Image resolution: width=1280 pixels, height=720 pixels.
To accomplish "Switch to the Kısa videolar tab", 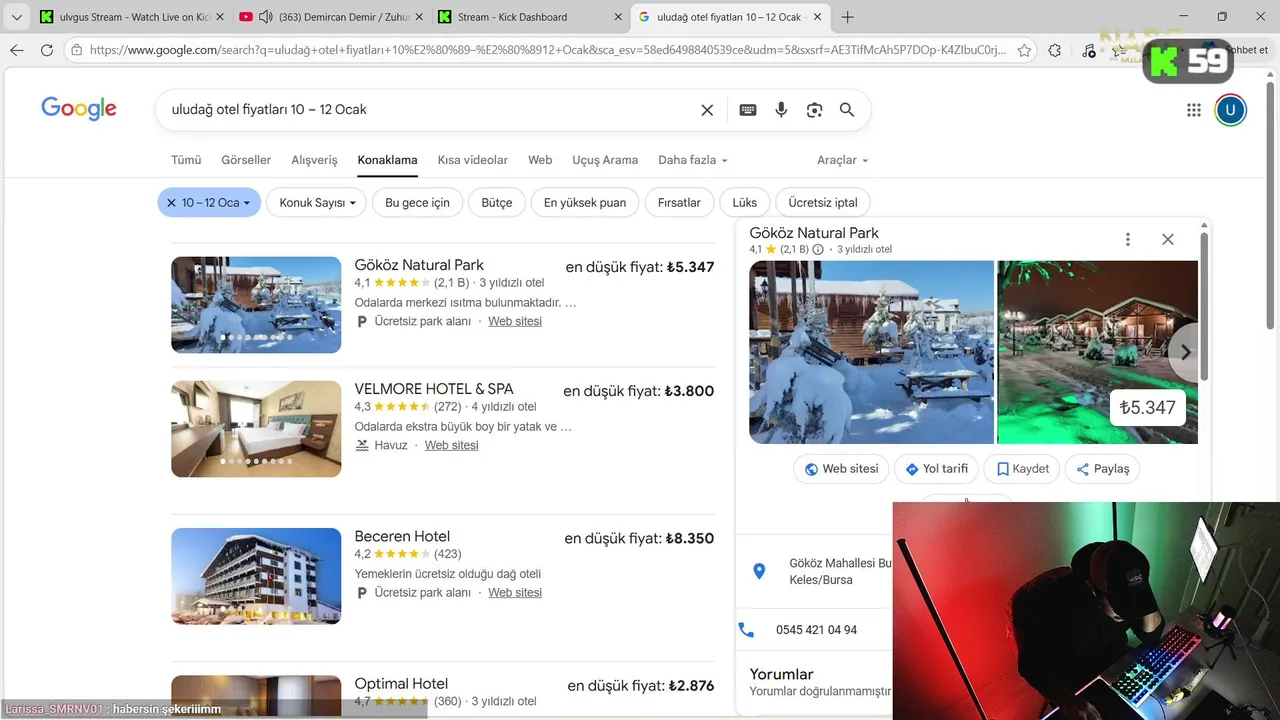I will pyautogui.click(x=473, y=160).
